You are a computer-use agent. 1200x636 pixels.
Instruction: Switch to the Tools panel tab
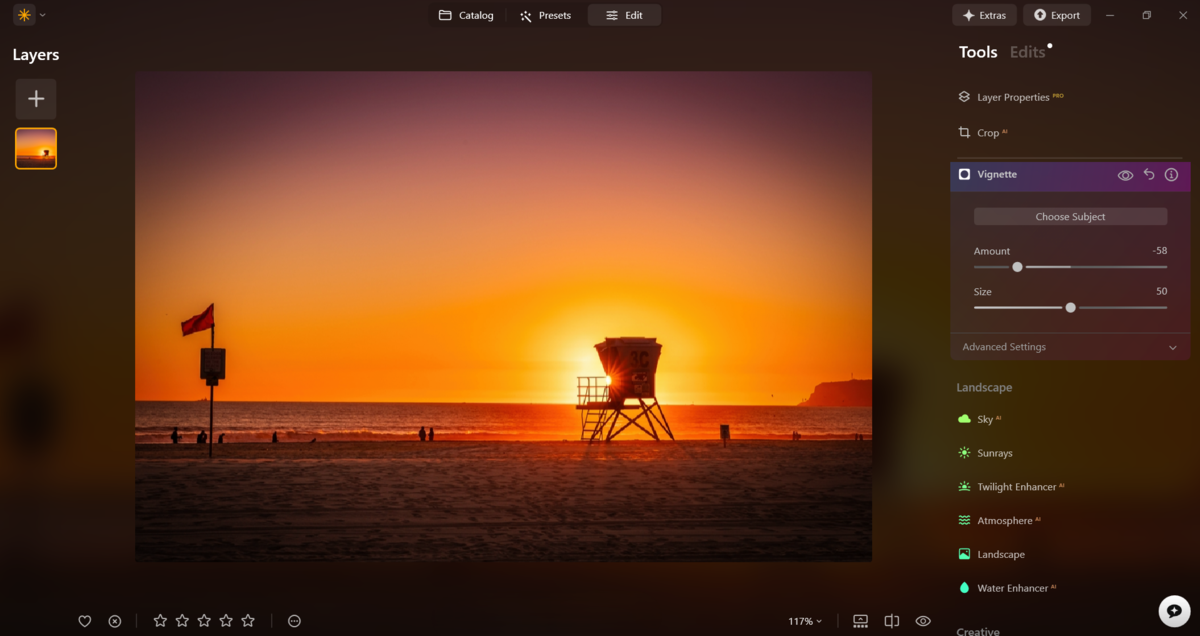978,52
